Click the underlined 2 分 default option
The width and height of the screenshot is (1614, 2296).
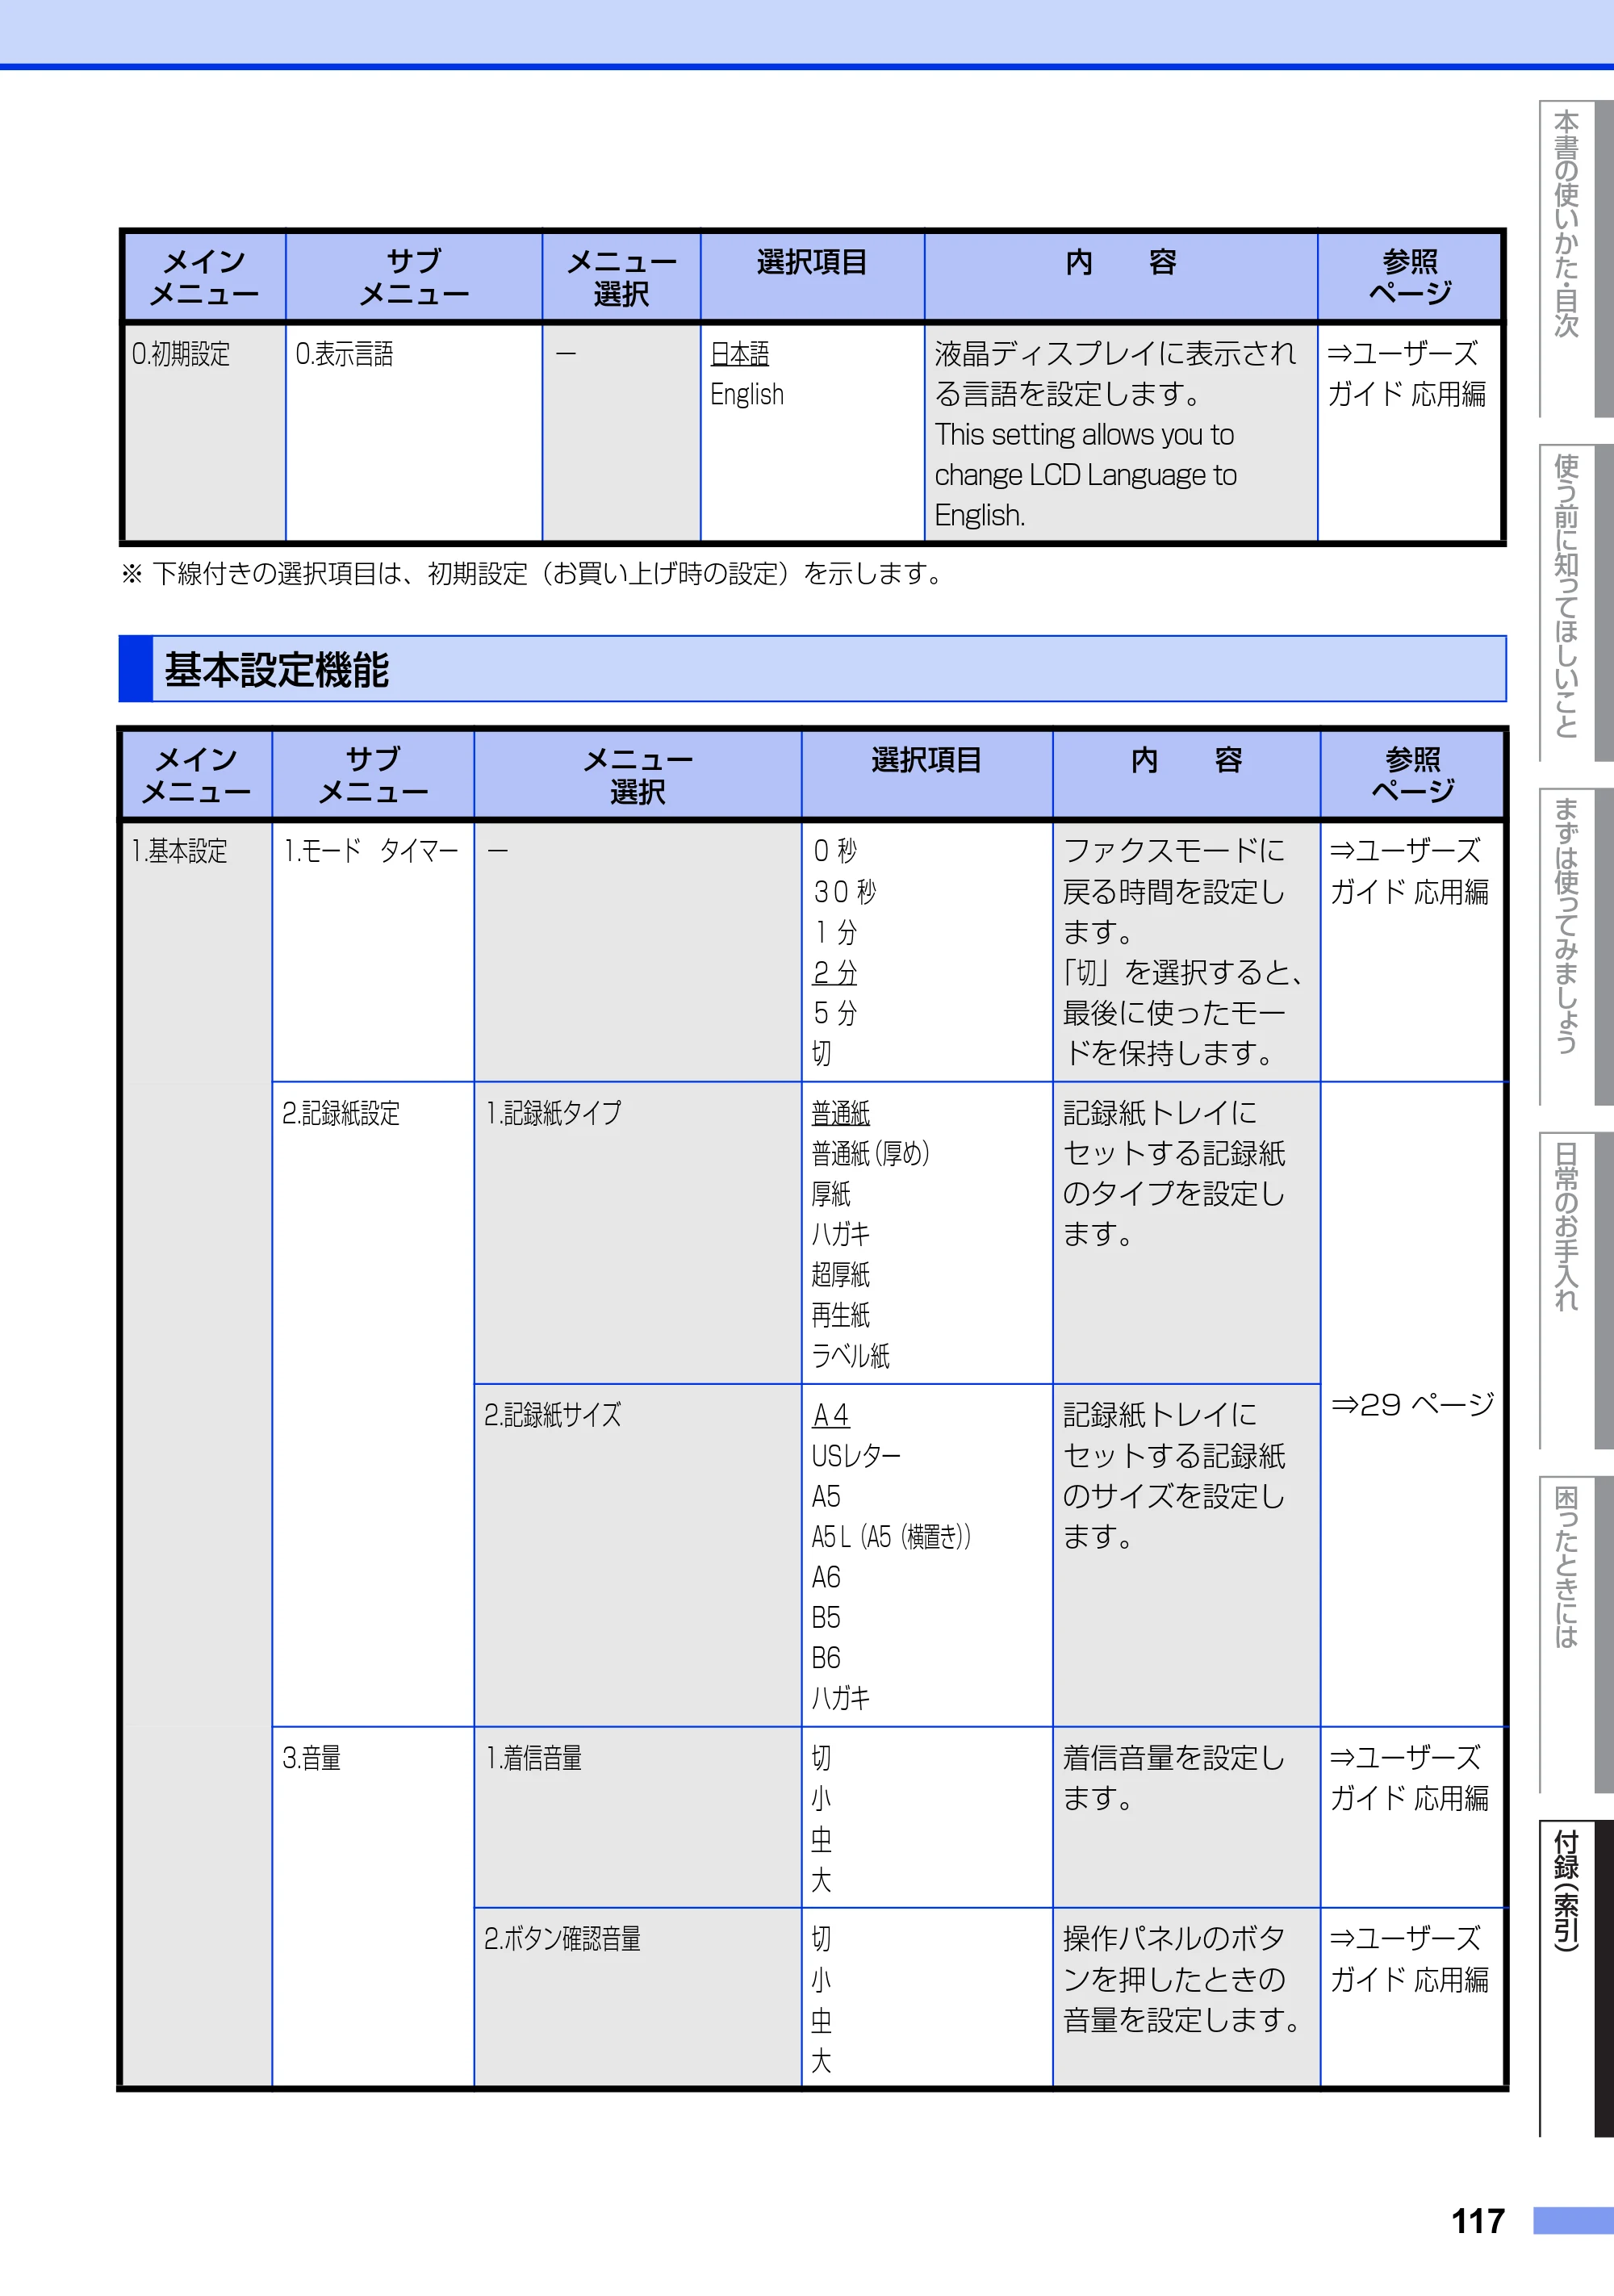(x=835, y=972)
